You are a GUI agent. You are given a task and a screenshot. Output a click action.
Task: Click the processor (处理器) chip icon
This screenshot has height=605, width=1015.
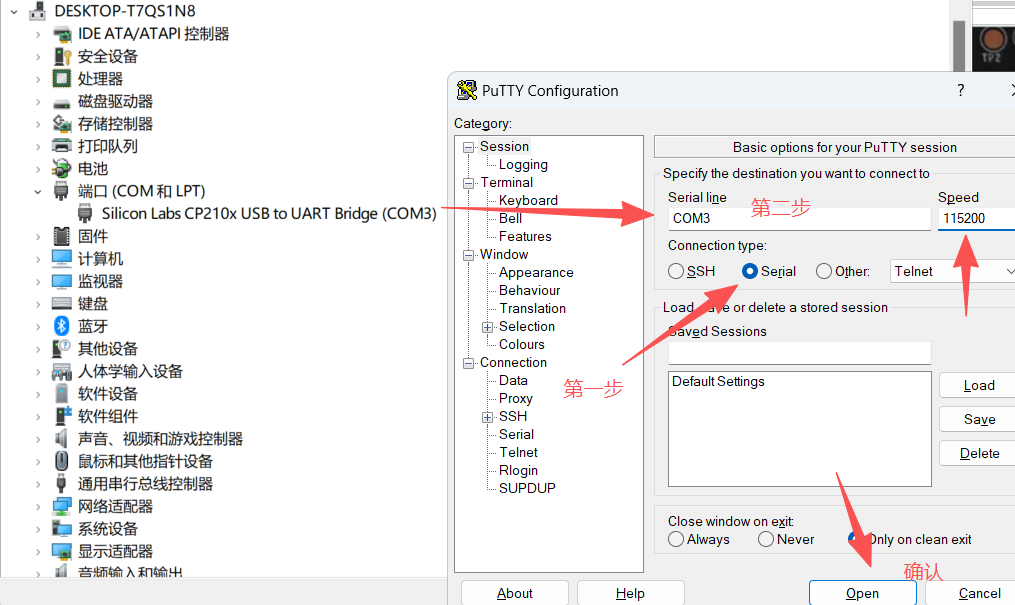click(62, 78)
